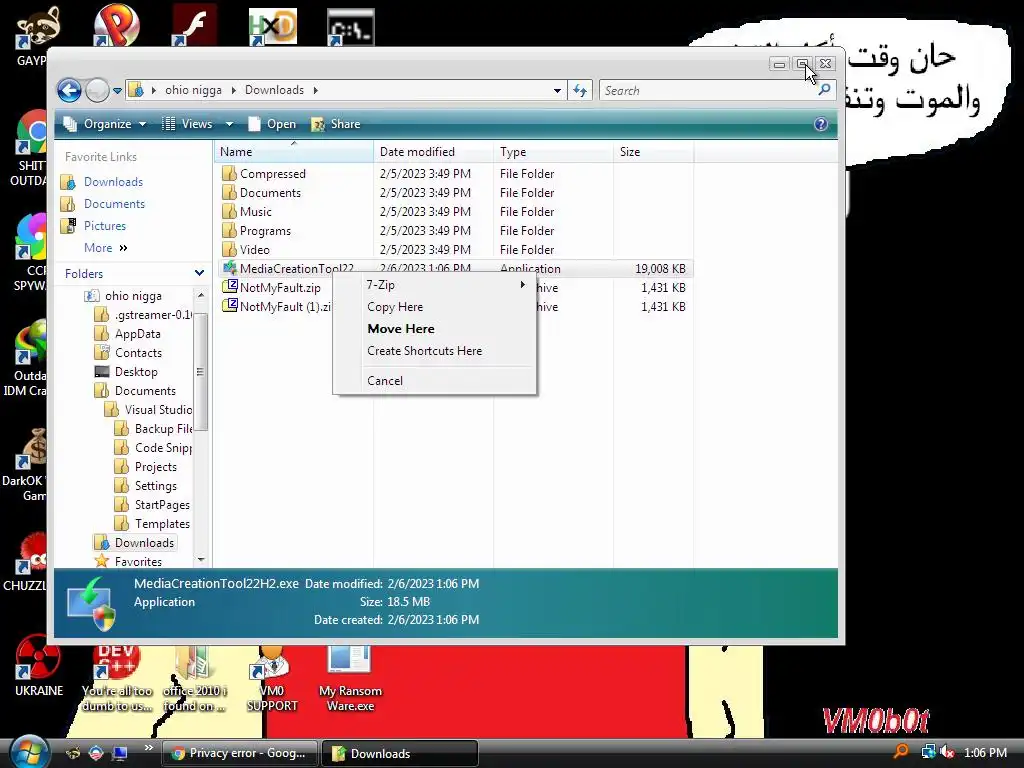Open the UKRAINE desktop shortcut

(39, 666)
